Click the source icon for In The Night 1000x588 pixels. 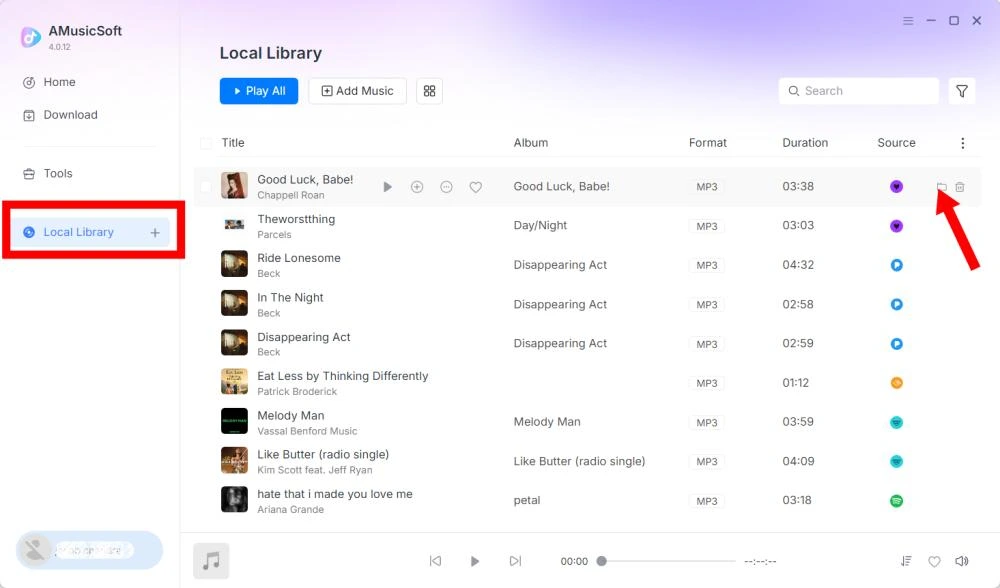tap(897, 305)
